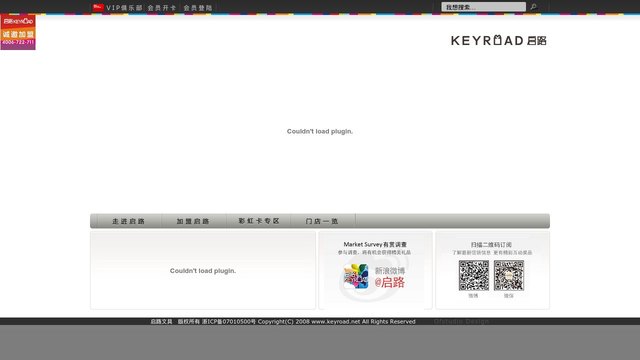Focus the 我想搜索 search field

tap(483, 7)
